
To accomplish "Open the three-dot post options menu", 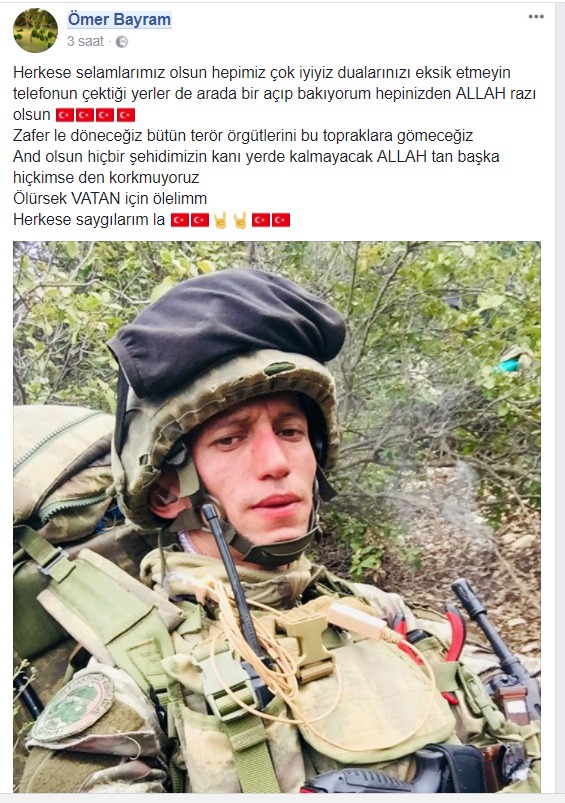I will coord(536,17).
